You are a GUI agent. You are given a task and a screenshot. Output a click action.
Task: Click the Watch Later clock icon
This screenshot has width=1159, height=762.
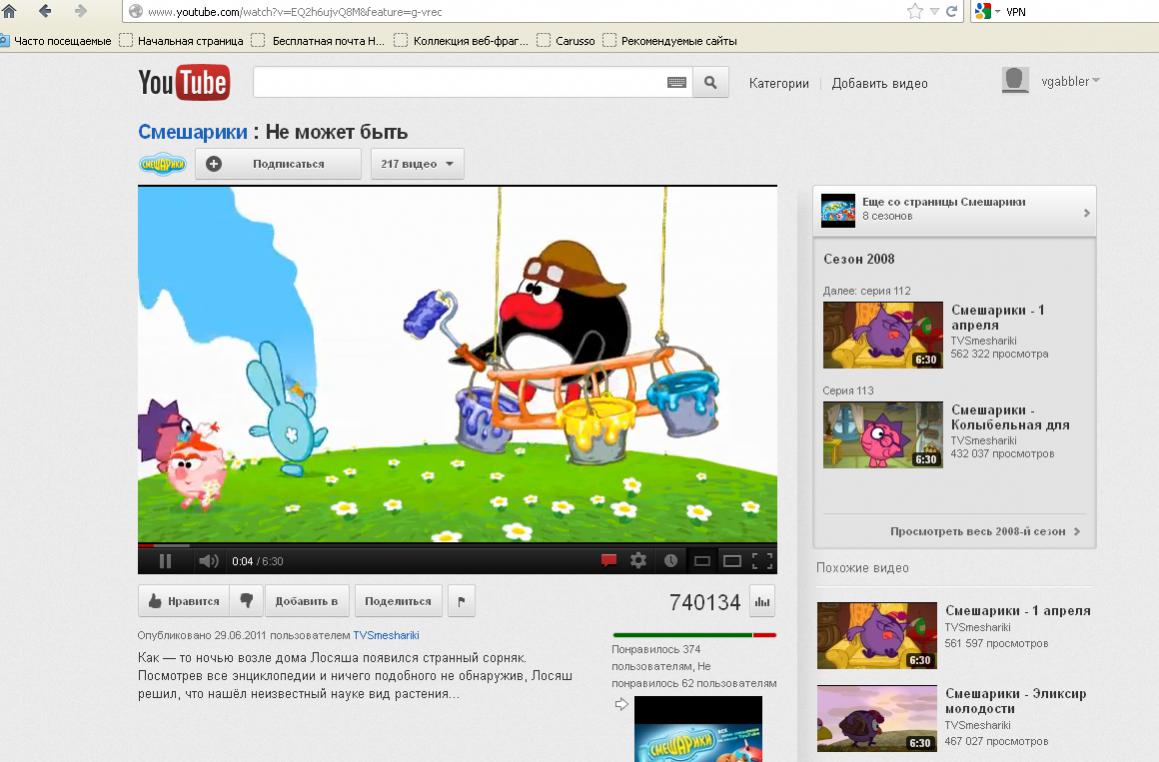tap(670, 561)
